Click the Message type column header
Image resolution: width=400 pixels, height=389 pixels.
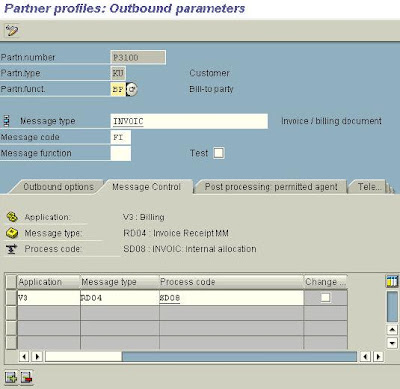click(120, 282)
